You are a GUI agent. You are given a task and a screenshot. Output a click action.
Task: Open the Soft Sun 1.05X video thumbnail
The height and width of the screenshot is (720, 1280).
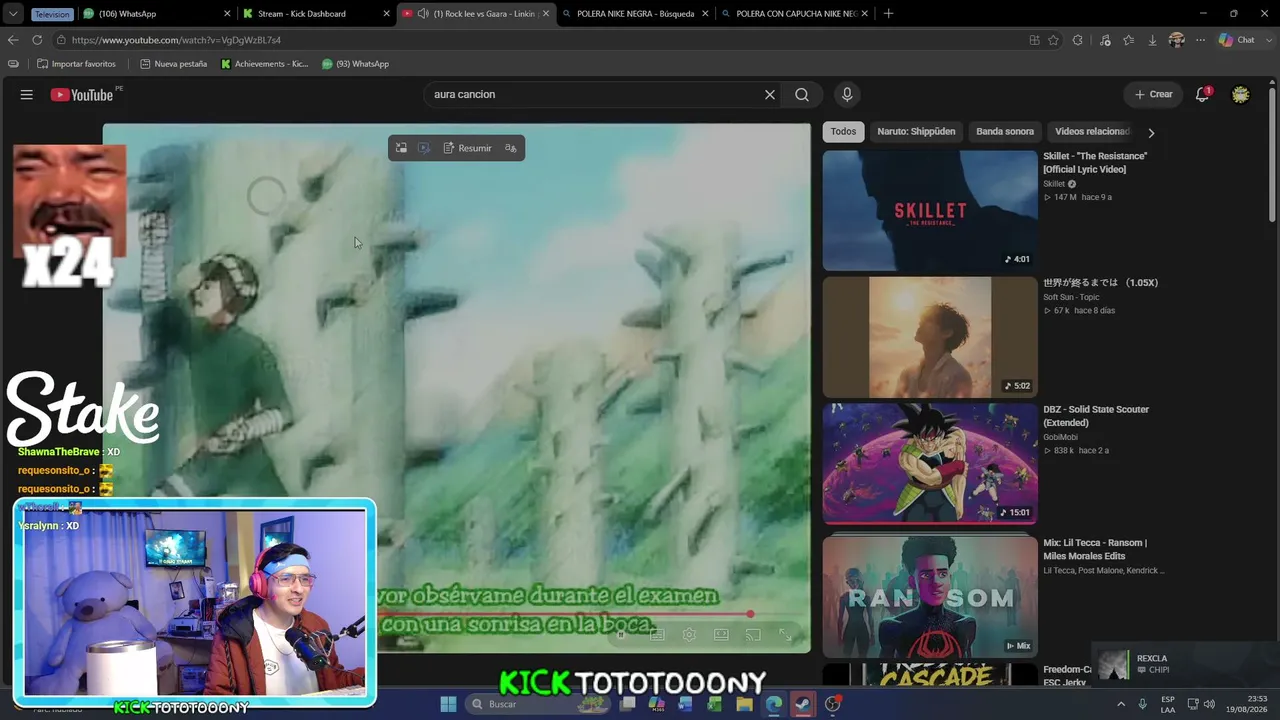coord(930,337)
